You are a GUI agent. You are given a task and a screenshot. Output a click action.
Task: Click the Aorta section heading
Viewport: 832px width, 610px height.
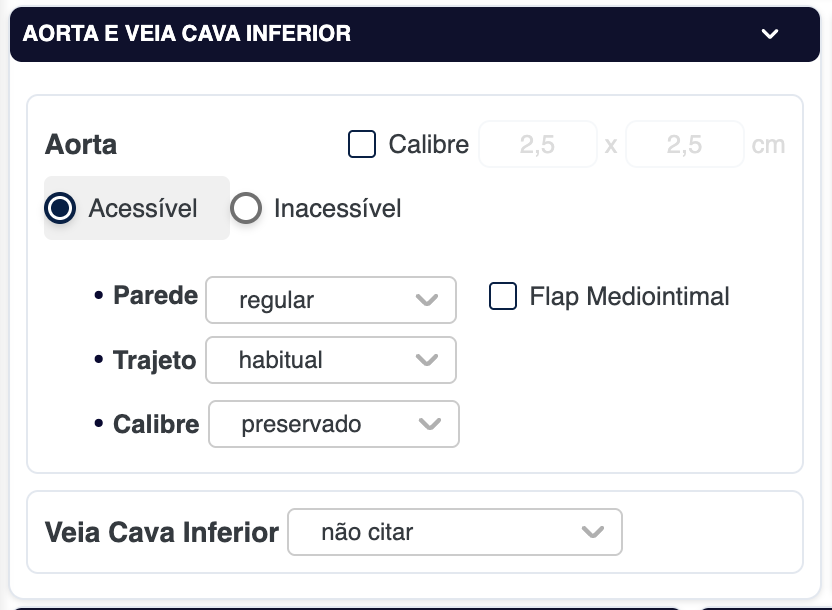coord(81,144)
